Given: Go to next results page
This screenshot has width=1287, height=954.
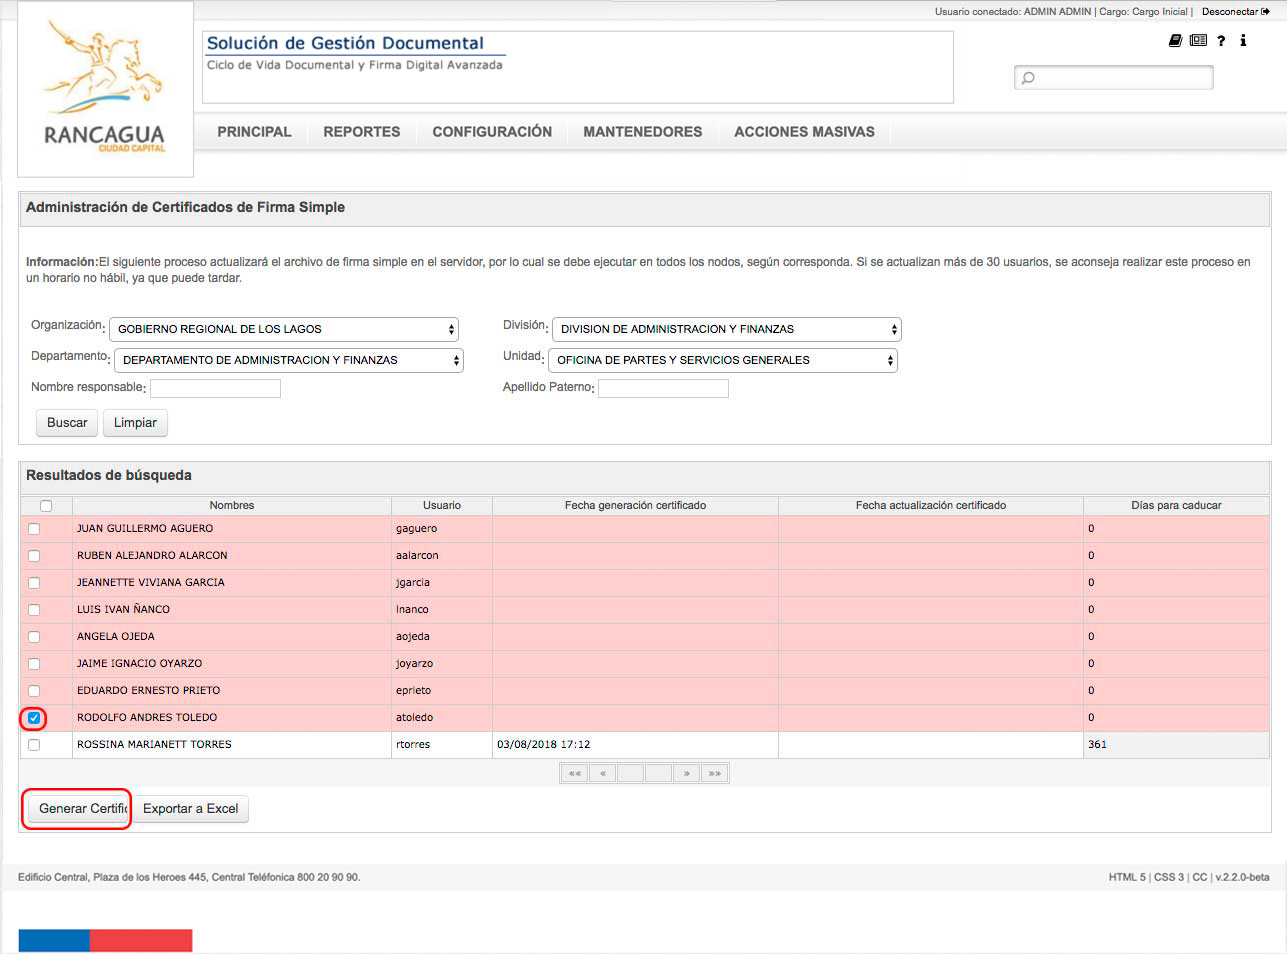Looking at the screenshot, I should [x=686, y=773].
